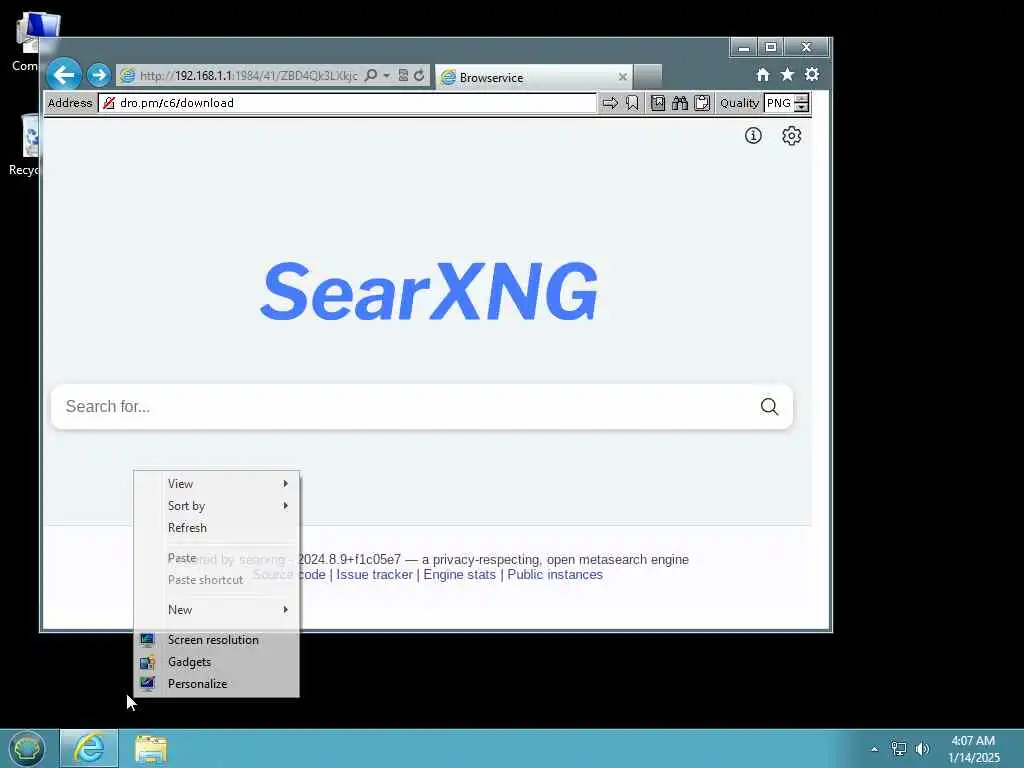Viewport: 1024px width, 768px height.
Task: Click the Gadgets menu icon
Action: click(x=147, y=662)
